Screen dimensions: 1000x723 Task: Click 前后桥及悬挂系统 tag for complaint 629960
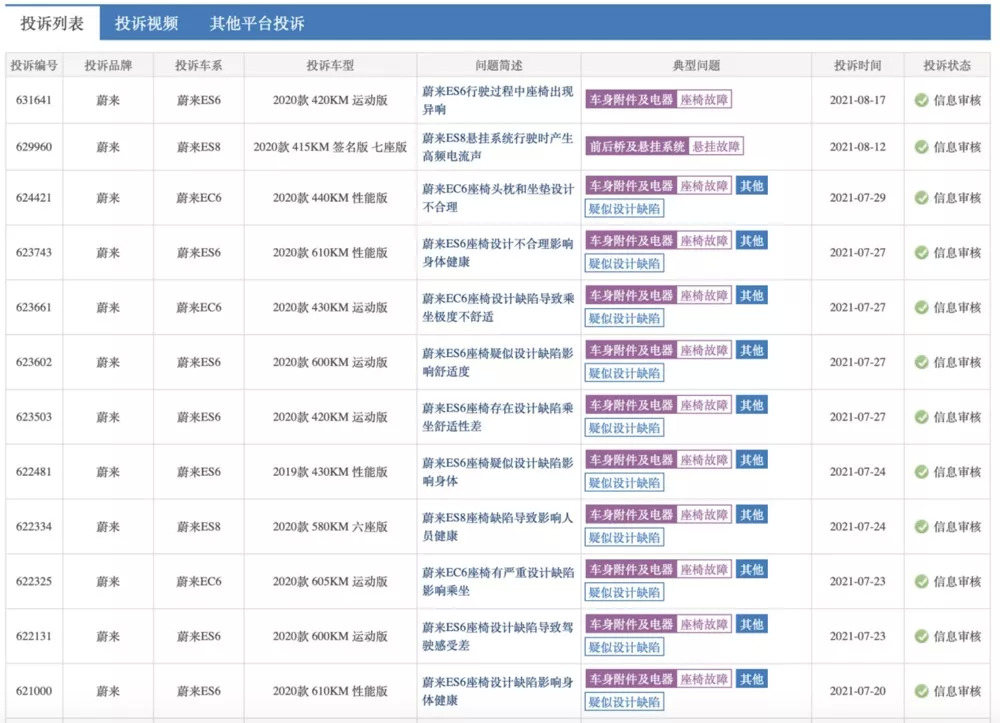(x=637, y=147)
